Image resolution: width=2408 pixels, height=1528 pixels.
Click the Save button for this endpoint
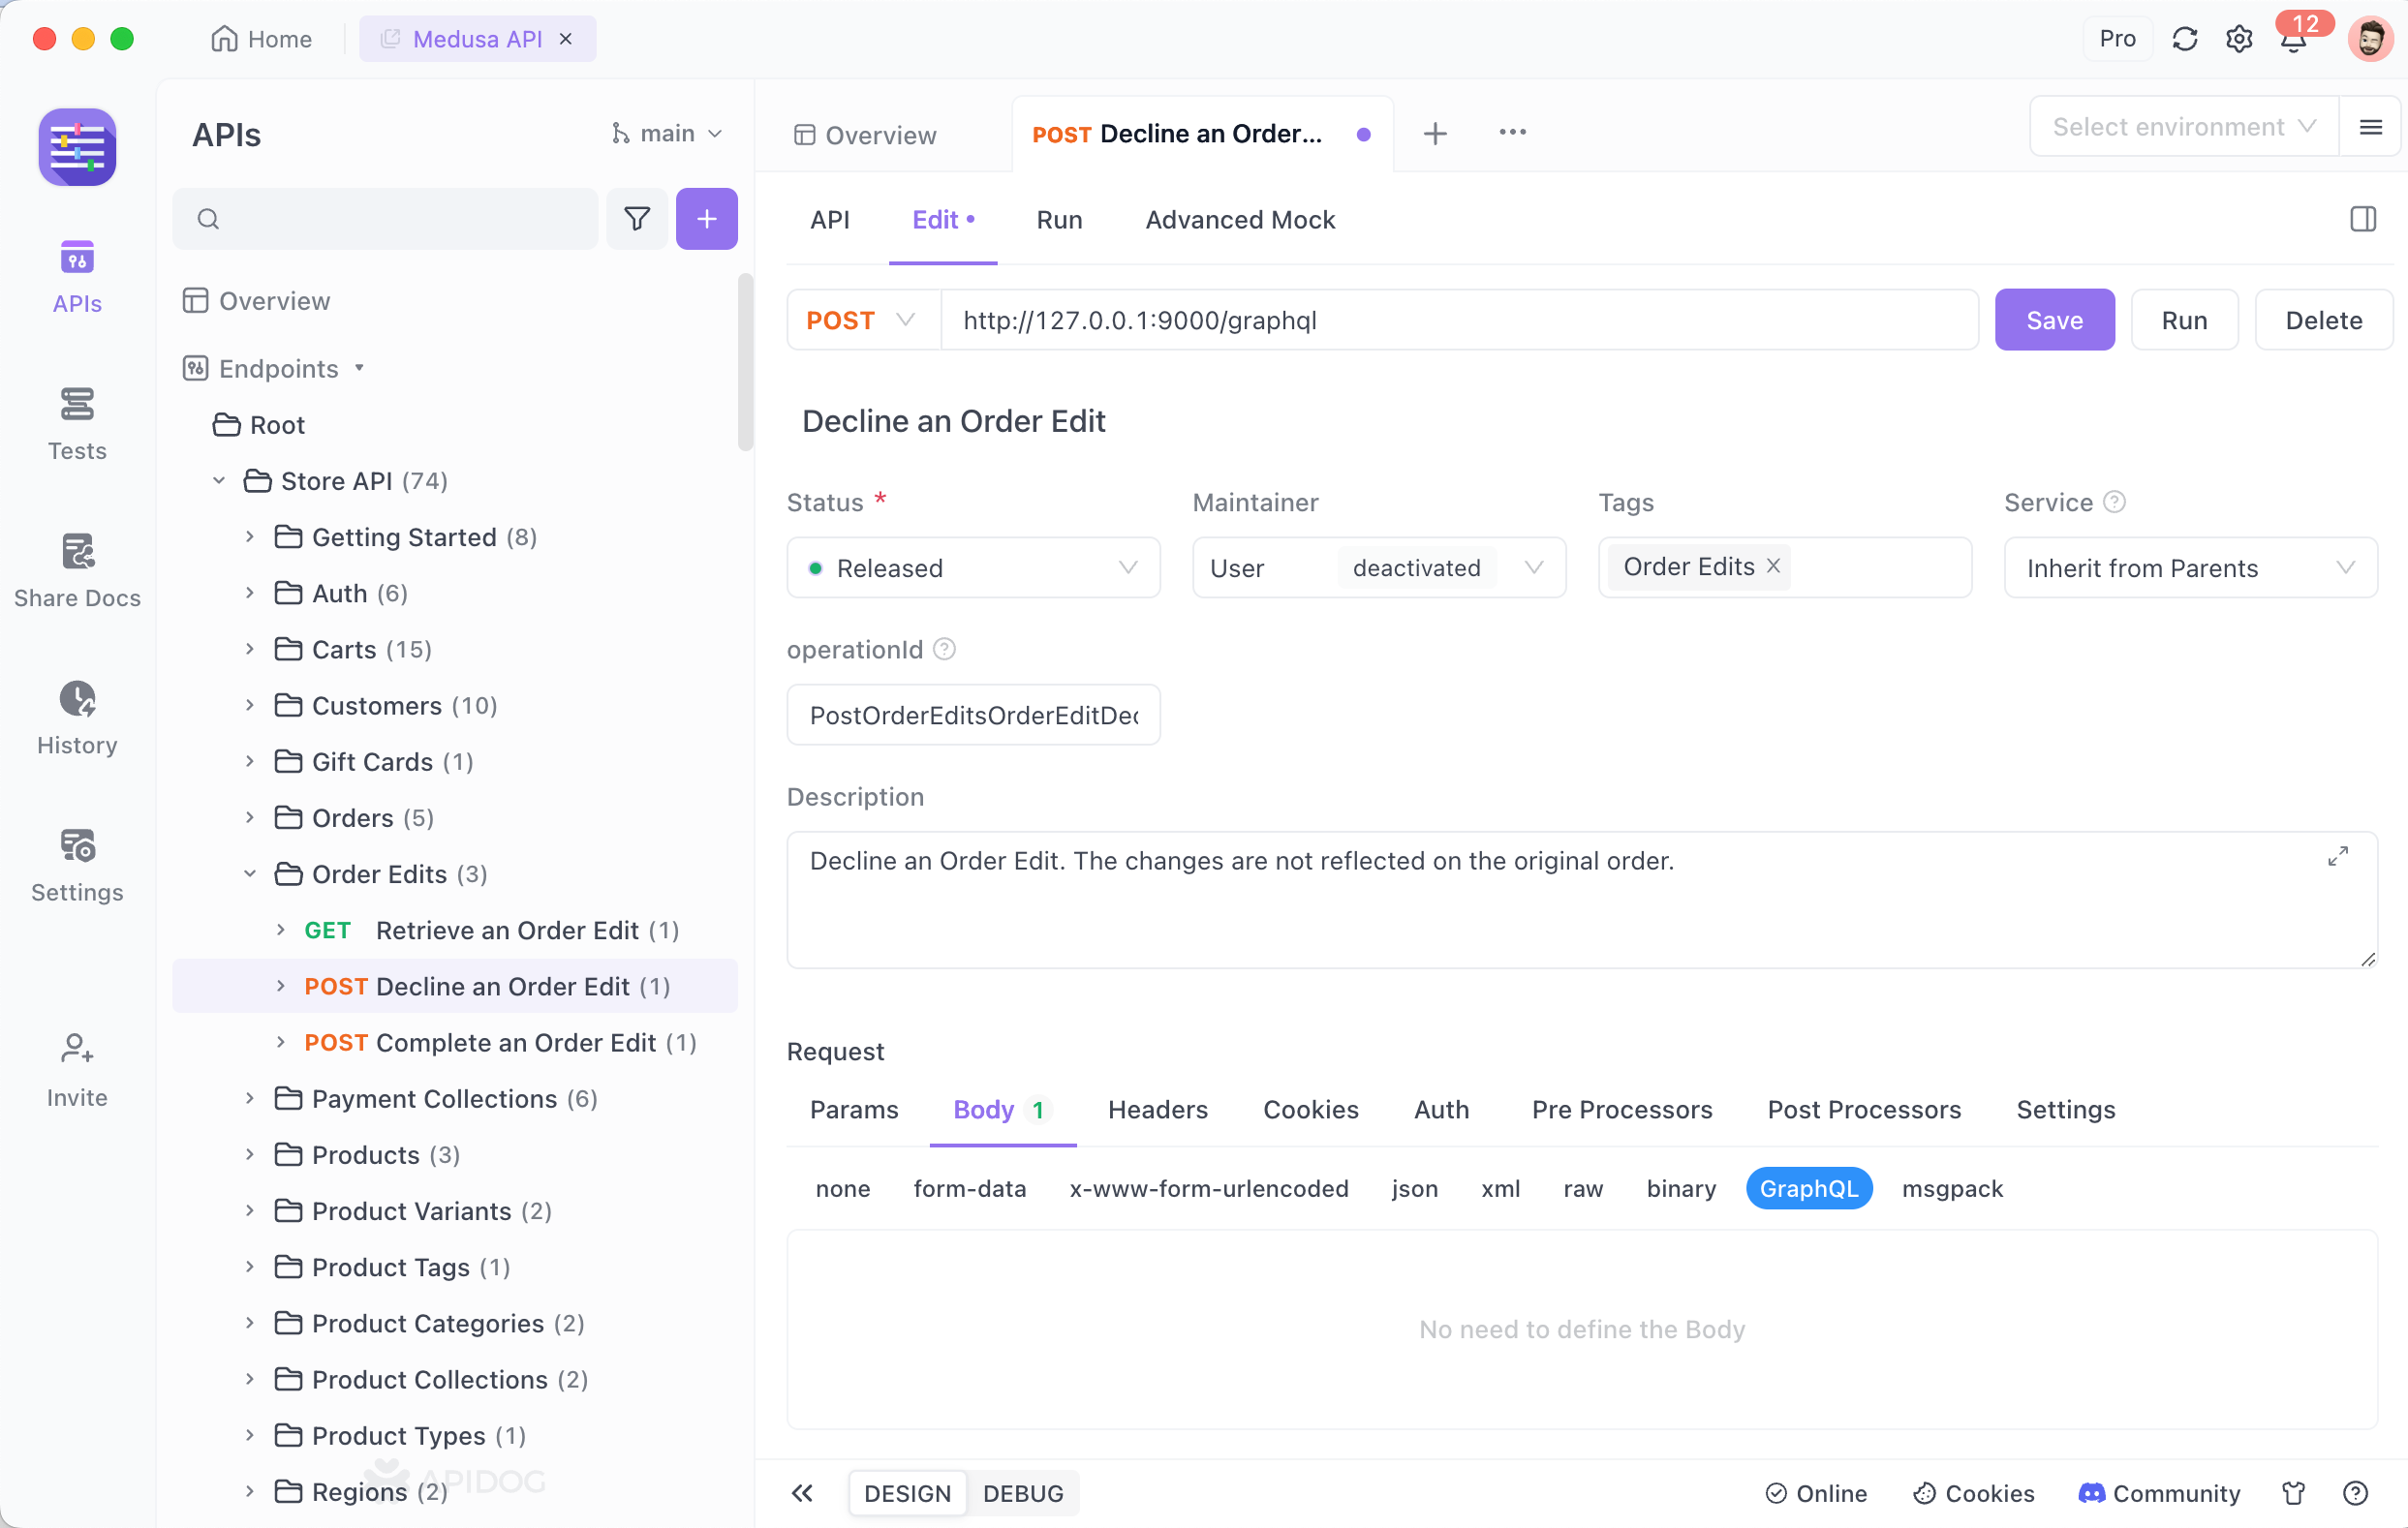(x=2055, y=320)
